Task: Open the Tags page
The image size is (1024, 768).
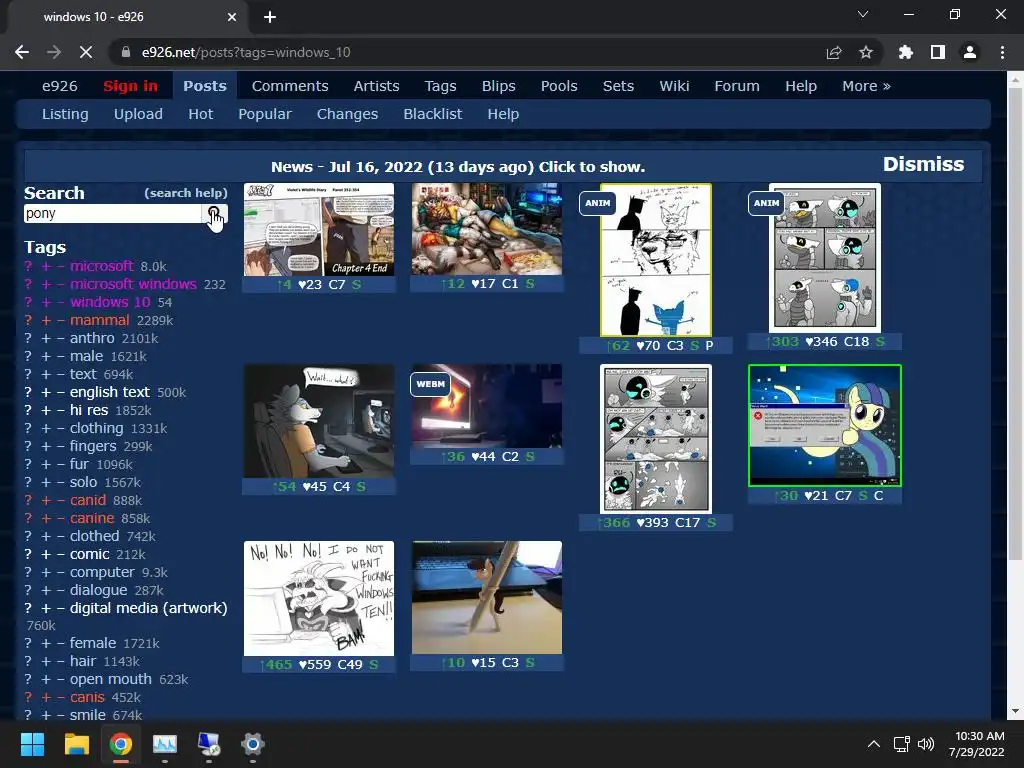Action: click(440, 86)
